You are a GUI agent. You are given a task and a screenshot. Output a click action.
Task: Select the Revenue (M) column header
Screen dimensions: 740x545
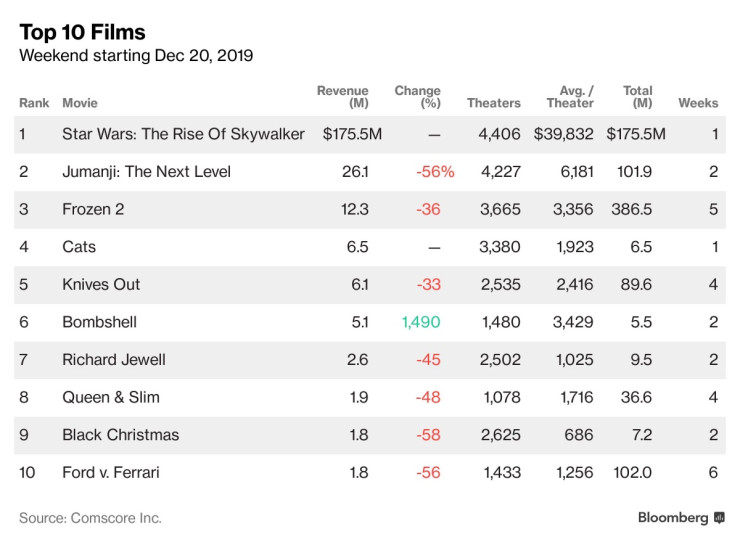point(343,97)
